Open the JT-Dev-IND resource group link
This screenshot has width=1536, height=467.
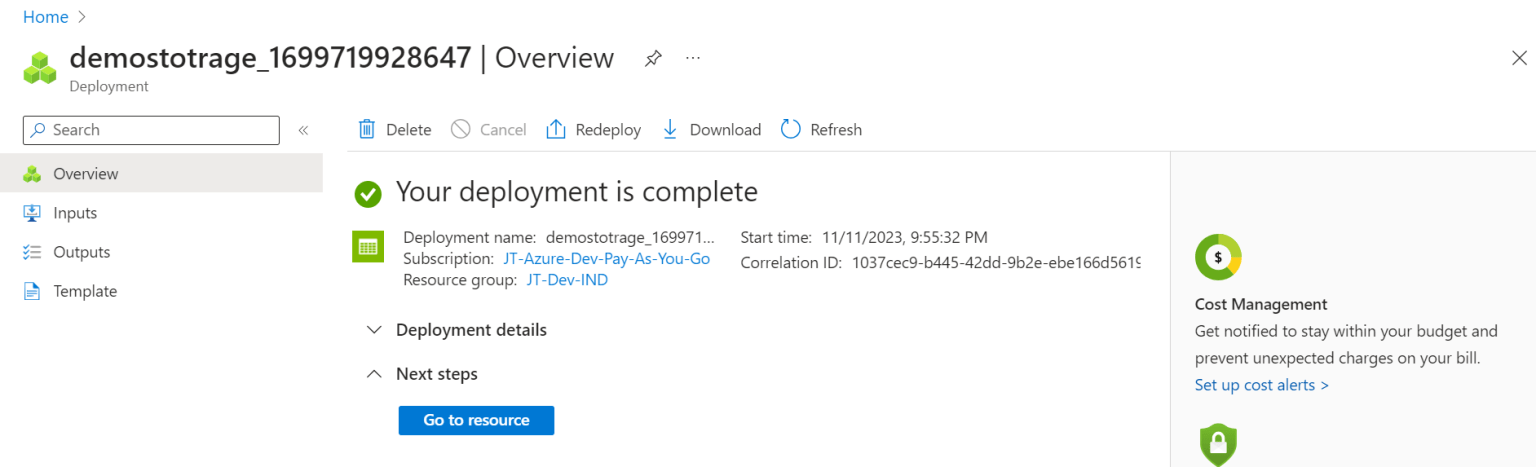[567, 280]
